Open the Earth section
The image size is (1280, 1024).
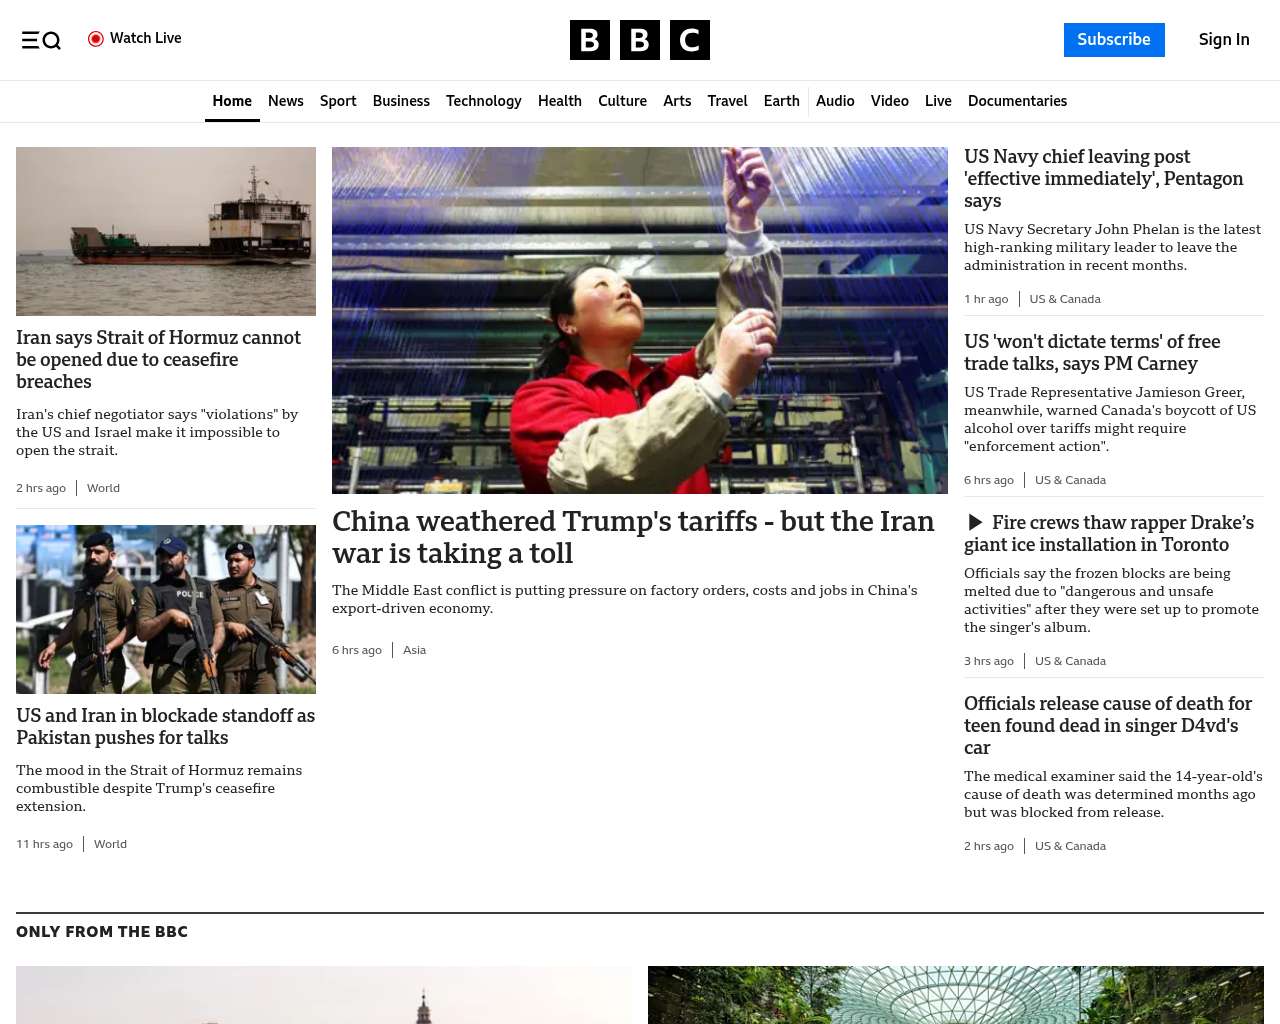pyautogui.click(x=781, y=101)
